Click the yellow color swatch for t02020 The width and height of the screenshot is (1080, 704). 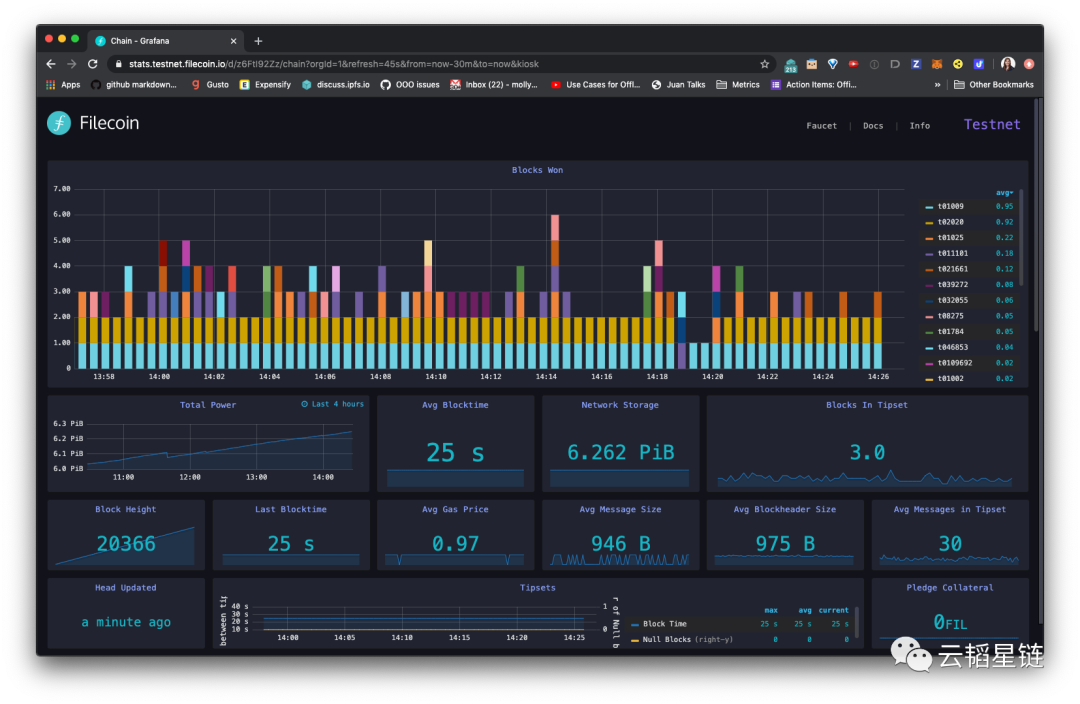tap(929, 222)
